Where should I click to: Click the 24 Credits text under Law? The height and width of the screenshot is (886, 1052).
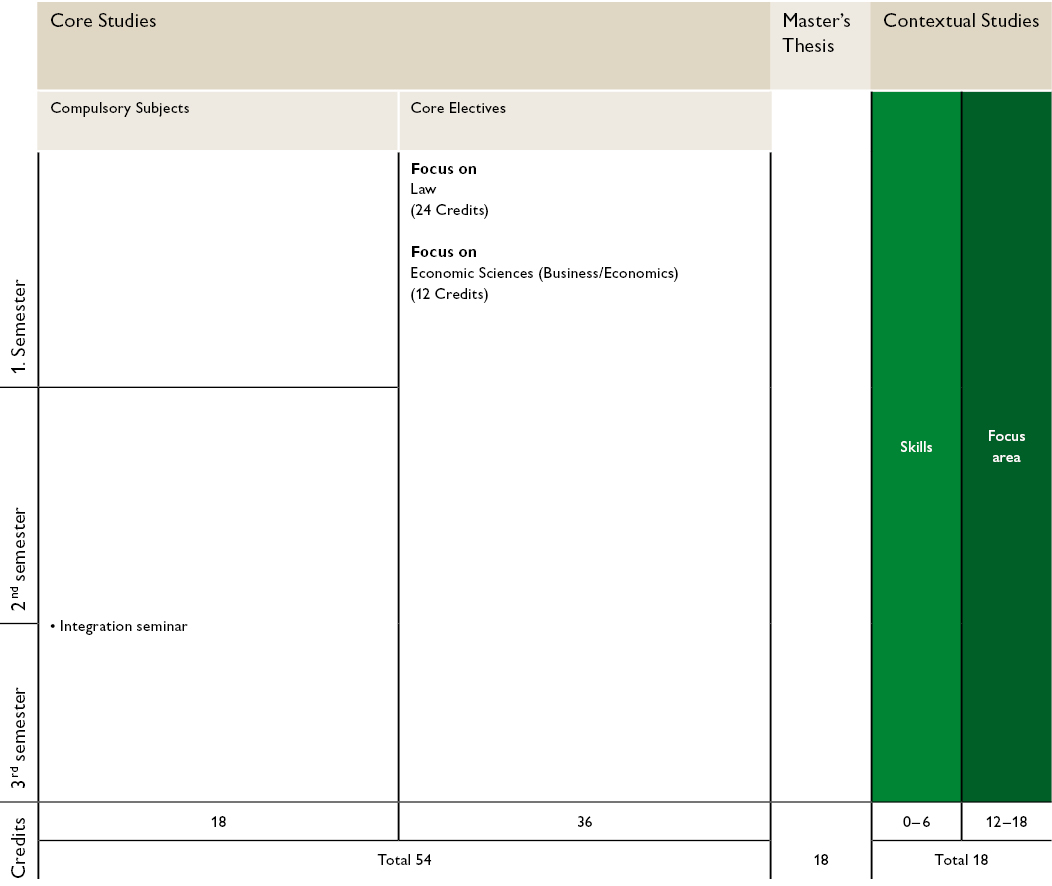pyautogui.click(x=449, y=210)
